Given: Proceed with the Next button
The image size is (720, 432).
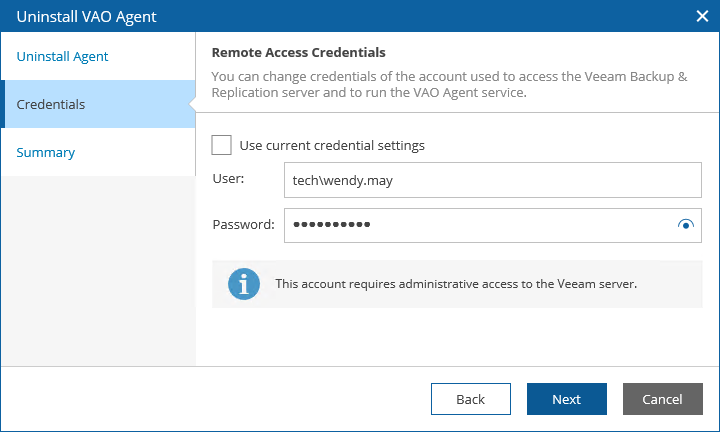Looking at the screenshot, I should (566, 399).
